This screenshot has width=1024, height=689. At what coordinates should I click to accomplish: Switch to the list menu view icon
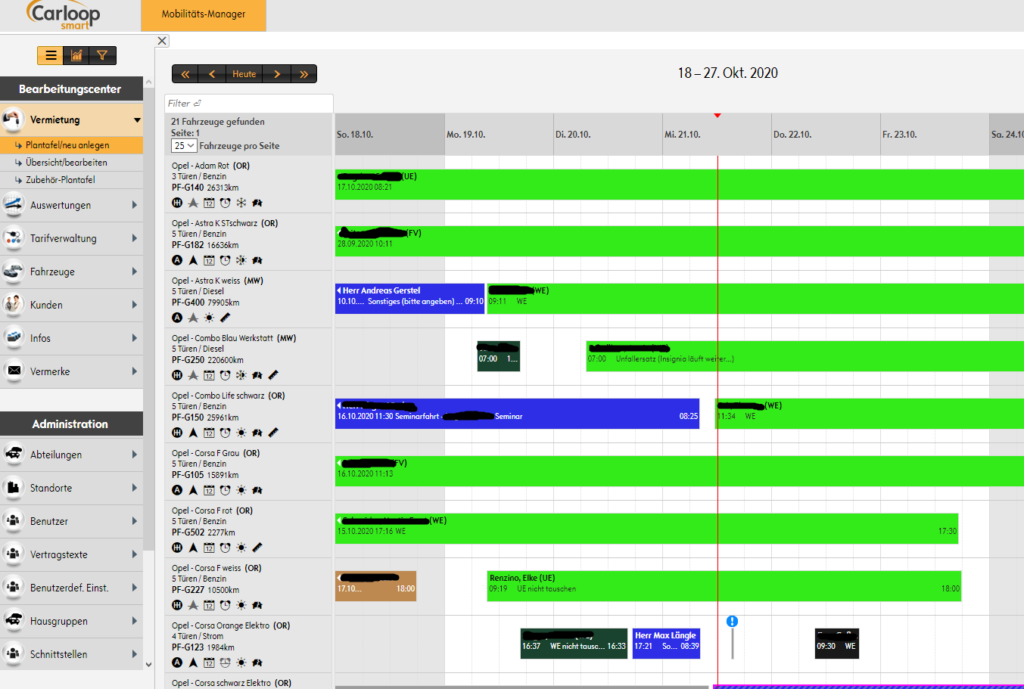[x=51, y=56]
